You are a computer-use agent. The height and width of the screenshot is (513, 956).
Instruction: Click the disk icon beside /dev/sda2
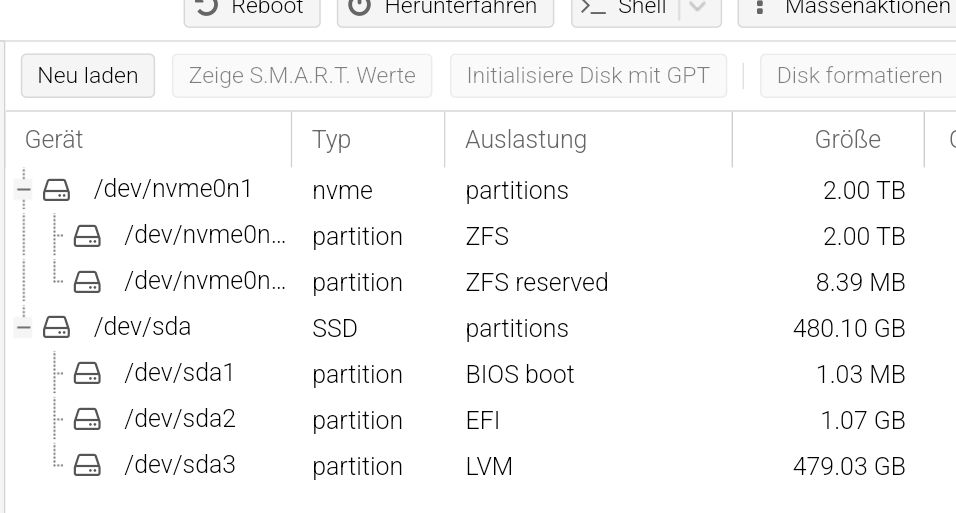coord(87,420)
